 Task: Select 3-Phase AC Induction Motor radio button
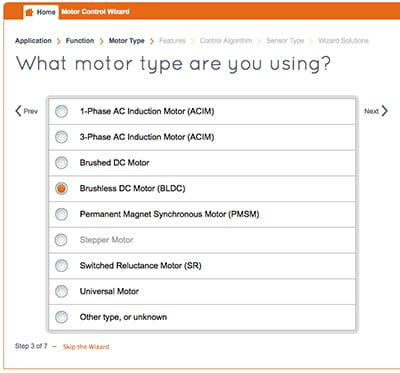pos(61,137)
